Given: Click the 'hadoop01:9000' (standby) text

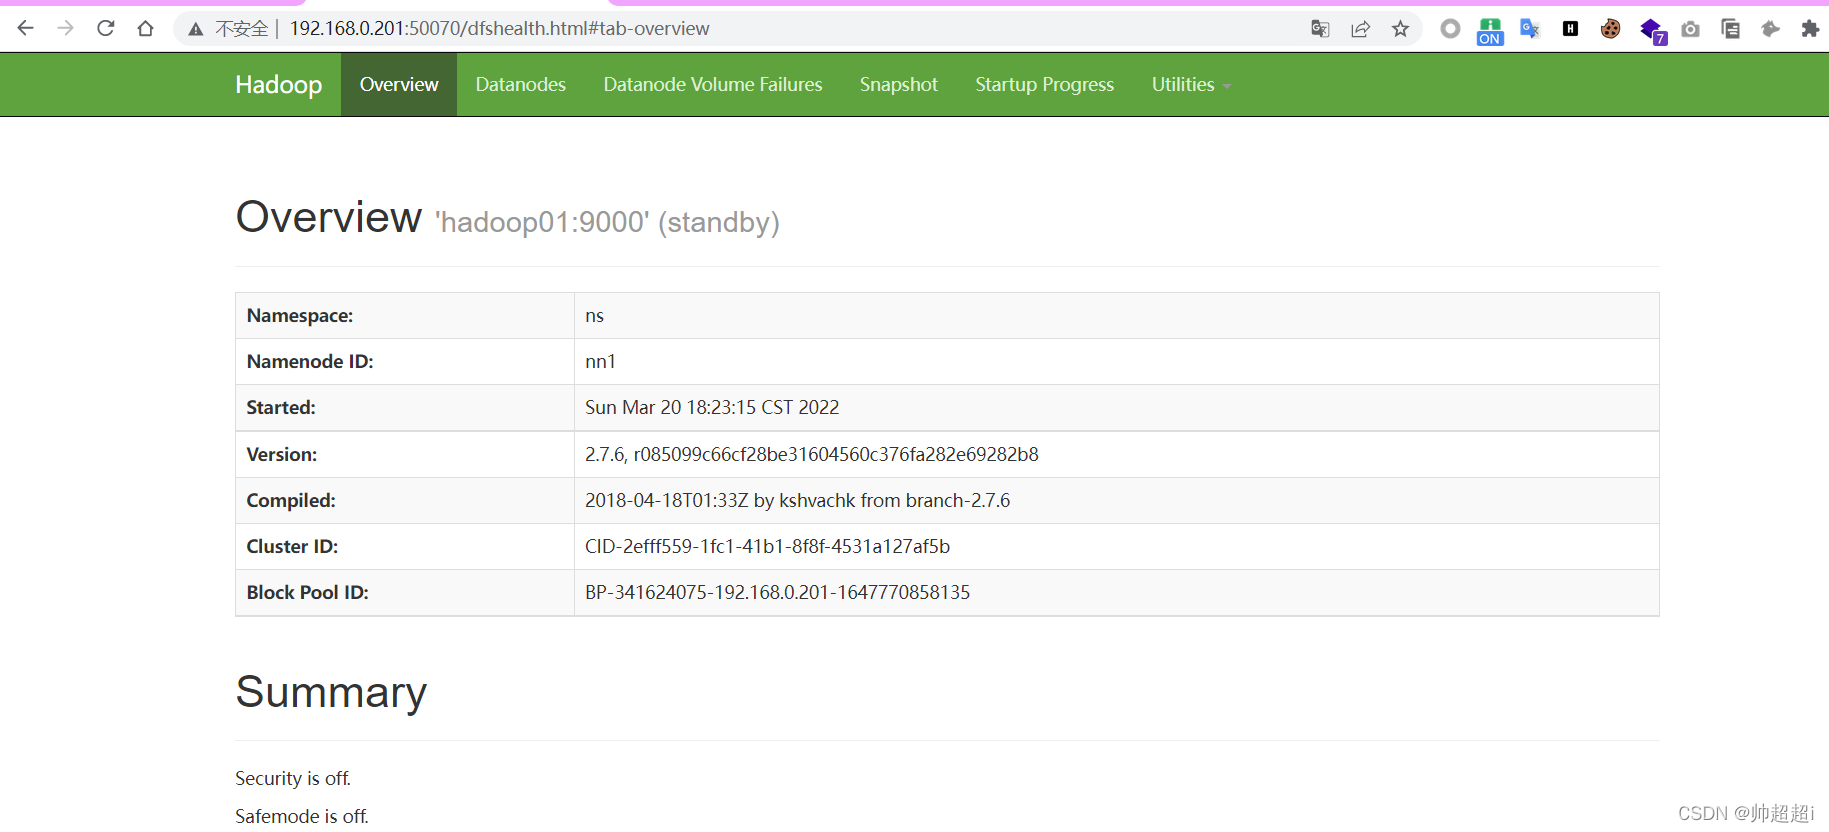Looking at the screenshot, I should (x=607, y=222).
